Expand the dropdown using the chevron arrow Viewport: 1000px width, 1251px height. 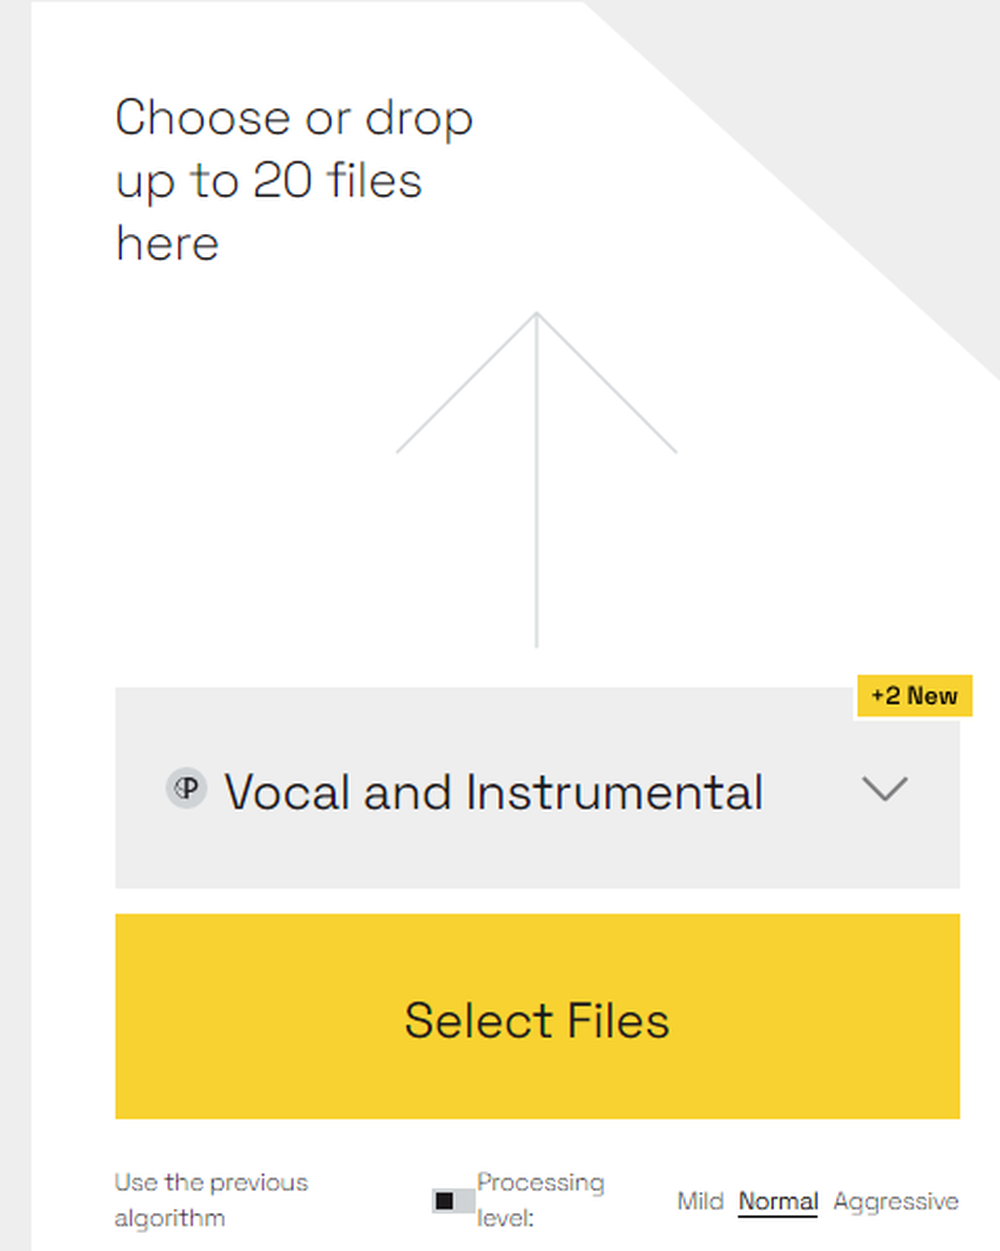pos(884,789)
